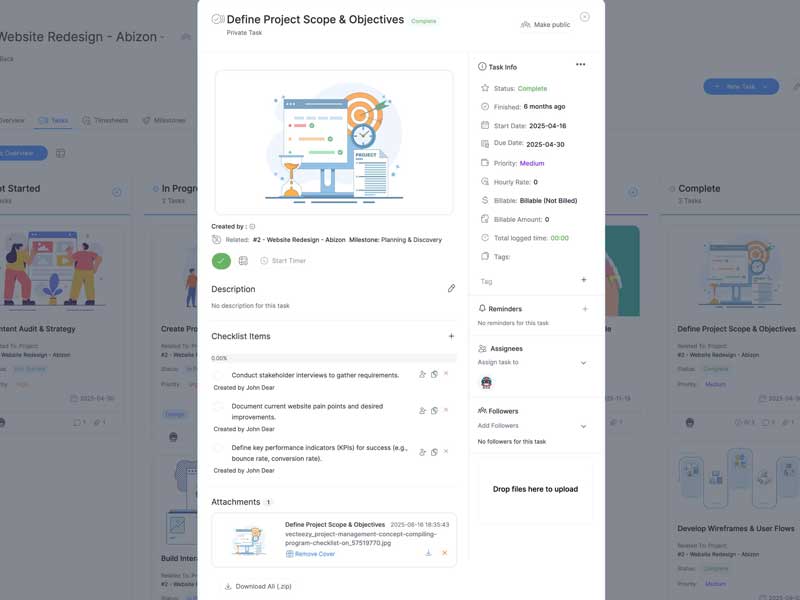Click Remove Cover link on attachment

pyautogui.click(x=310, y=554)
